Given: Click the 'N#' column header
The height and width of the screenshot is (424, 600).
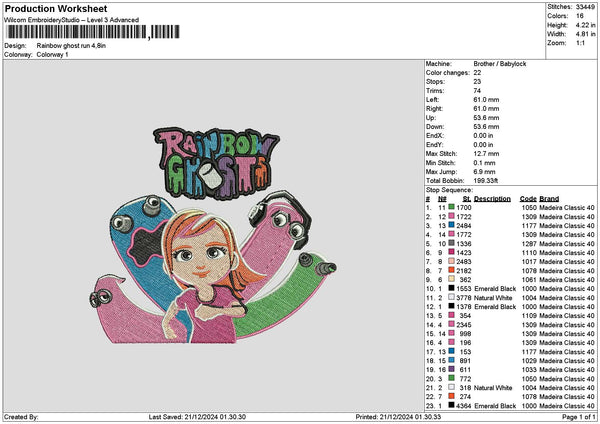Looking at the screenshot, I should pyautogui.click(x=442, y=199).
